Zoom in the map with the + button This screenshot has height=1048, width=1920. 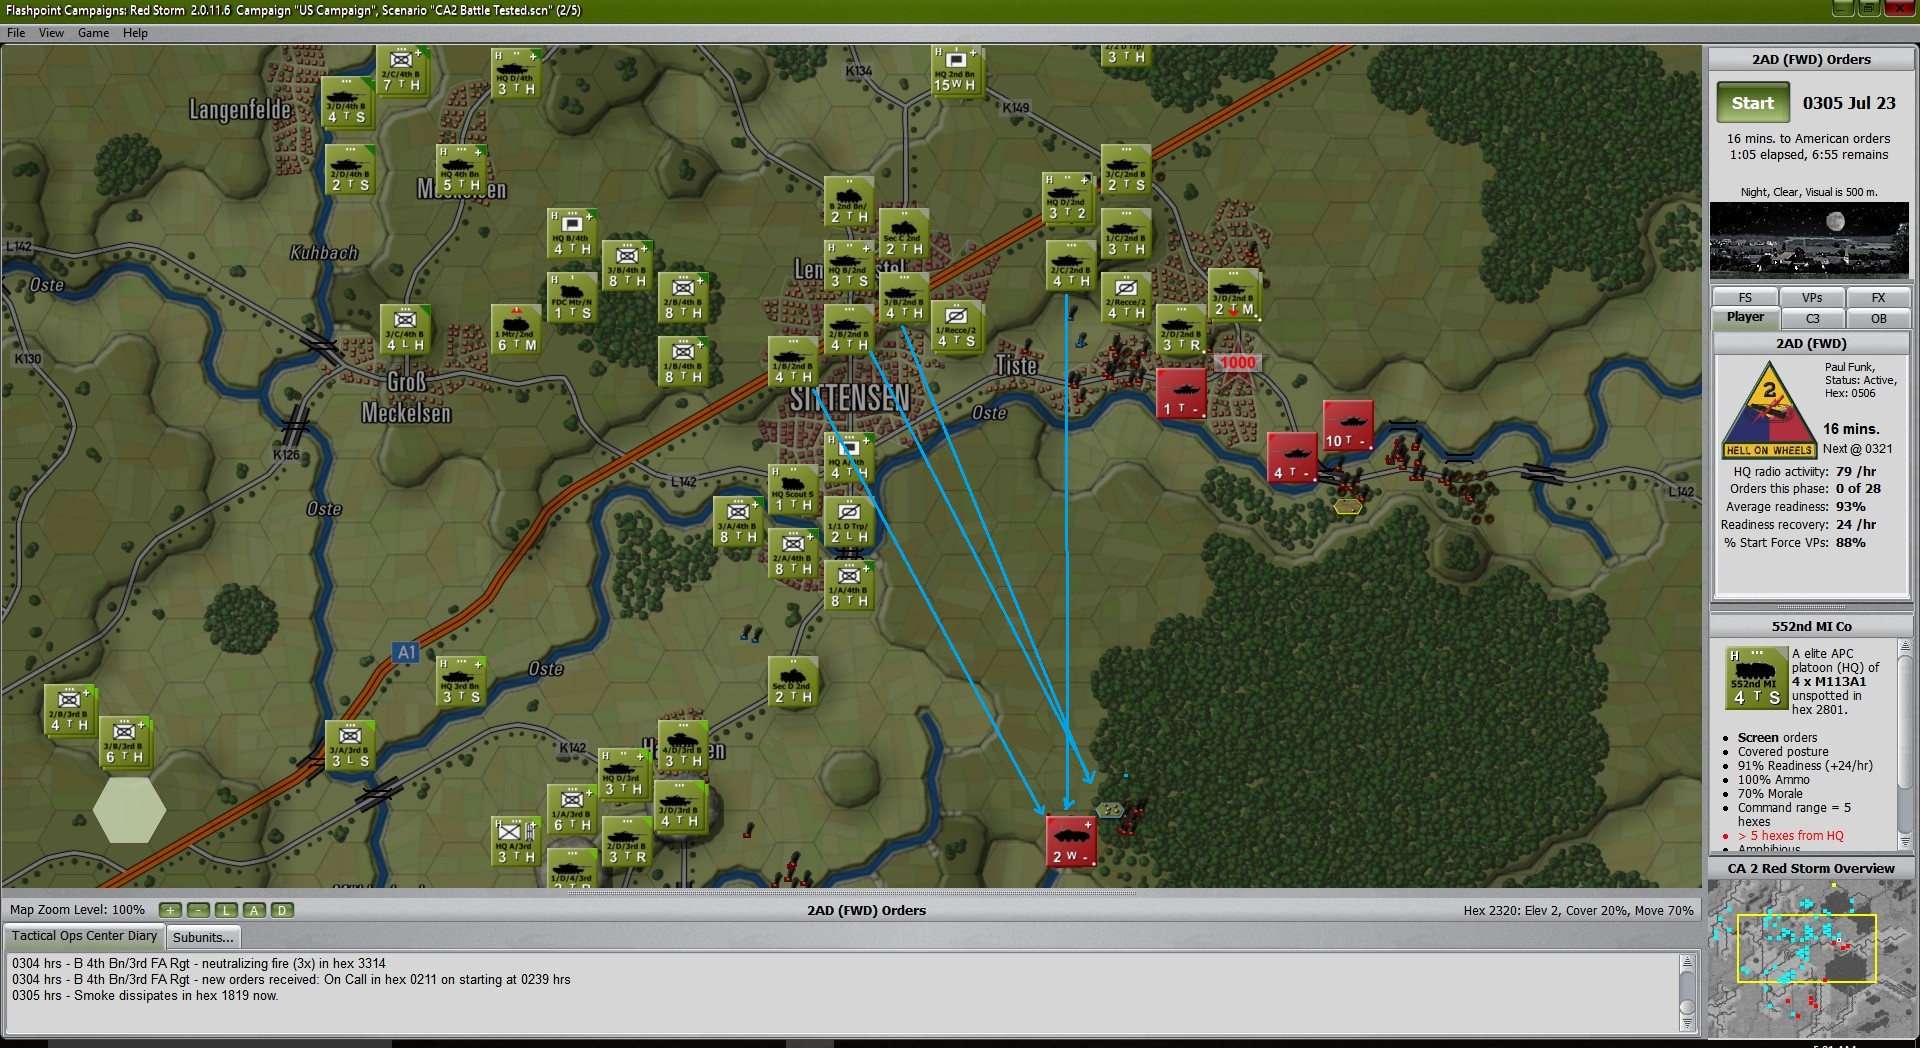(x=170, y=910)
